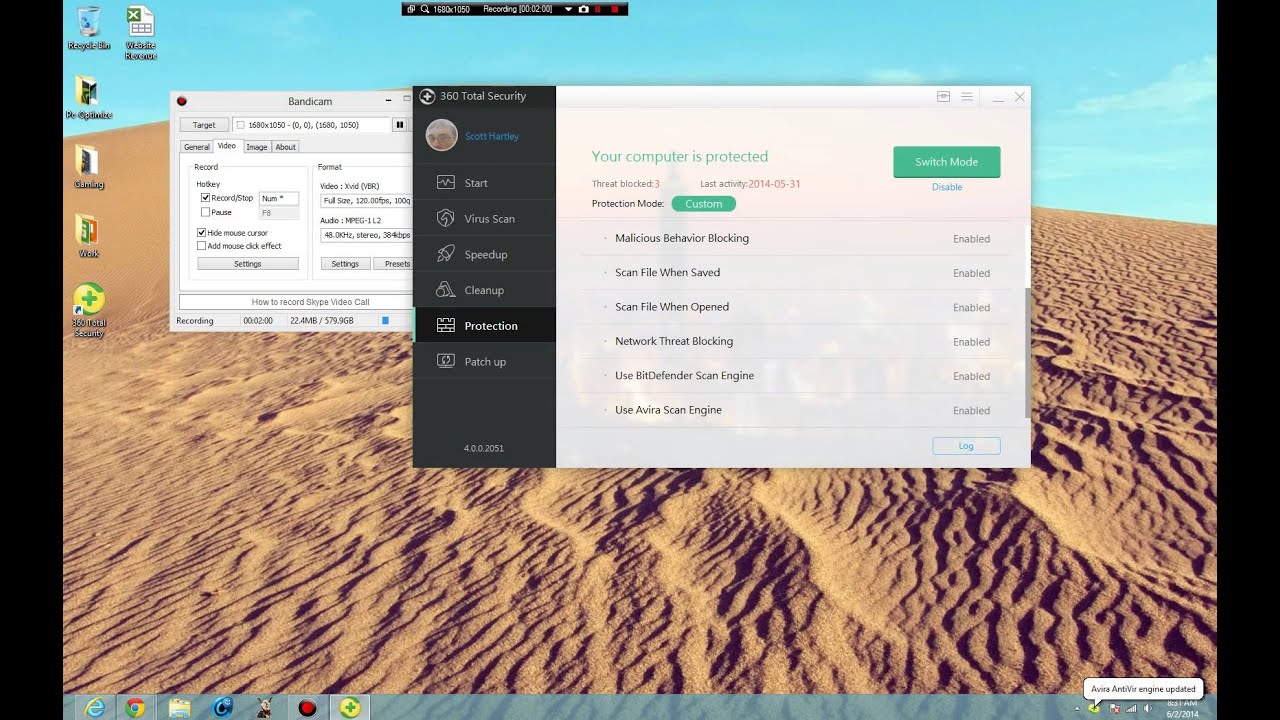This screenshot has width=1280, height=720.
Task: Open the Gaming desktop folder
Action: [x=88, y=167]
